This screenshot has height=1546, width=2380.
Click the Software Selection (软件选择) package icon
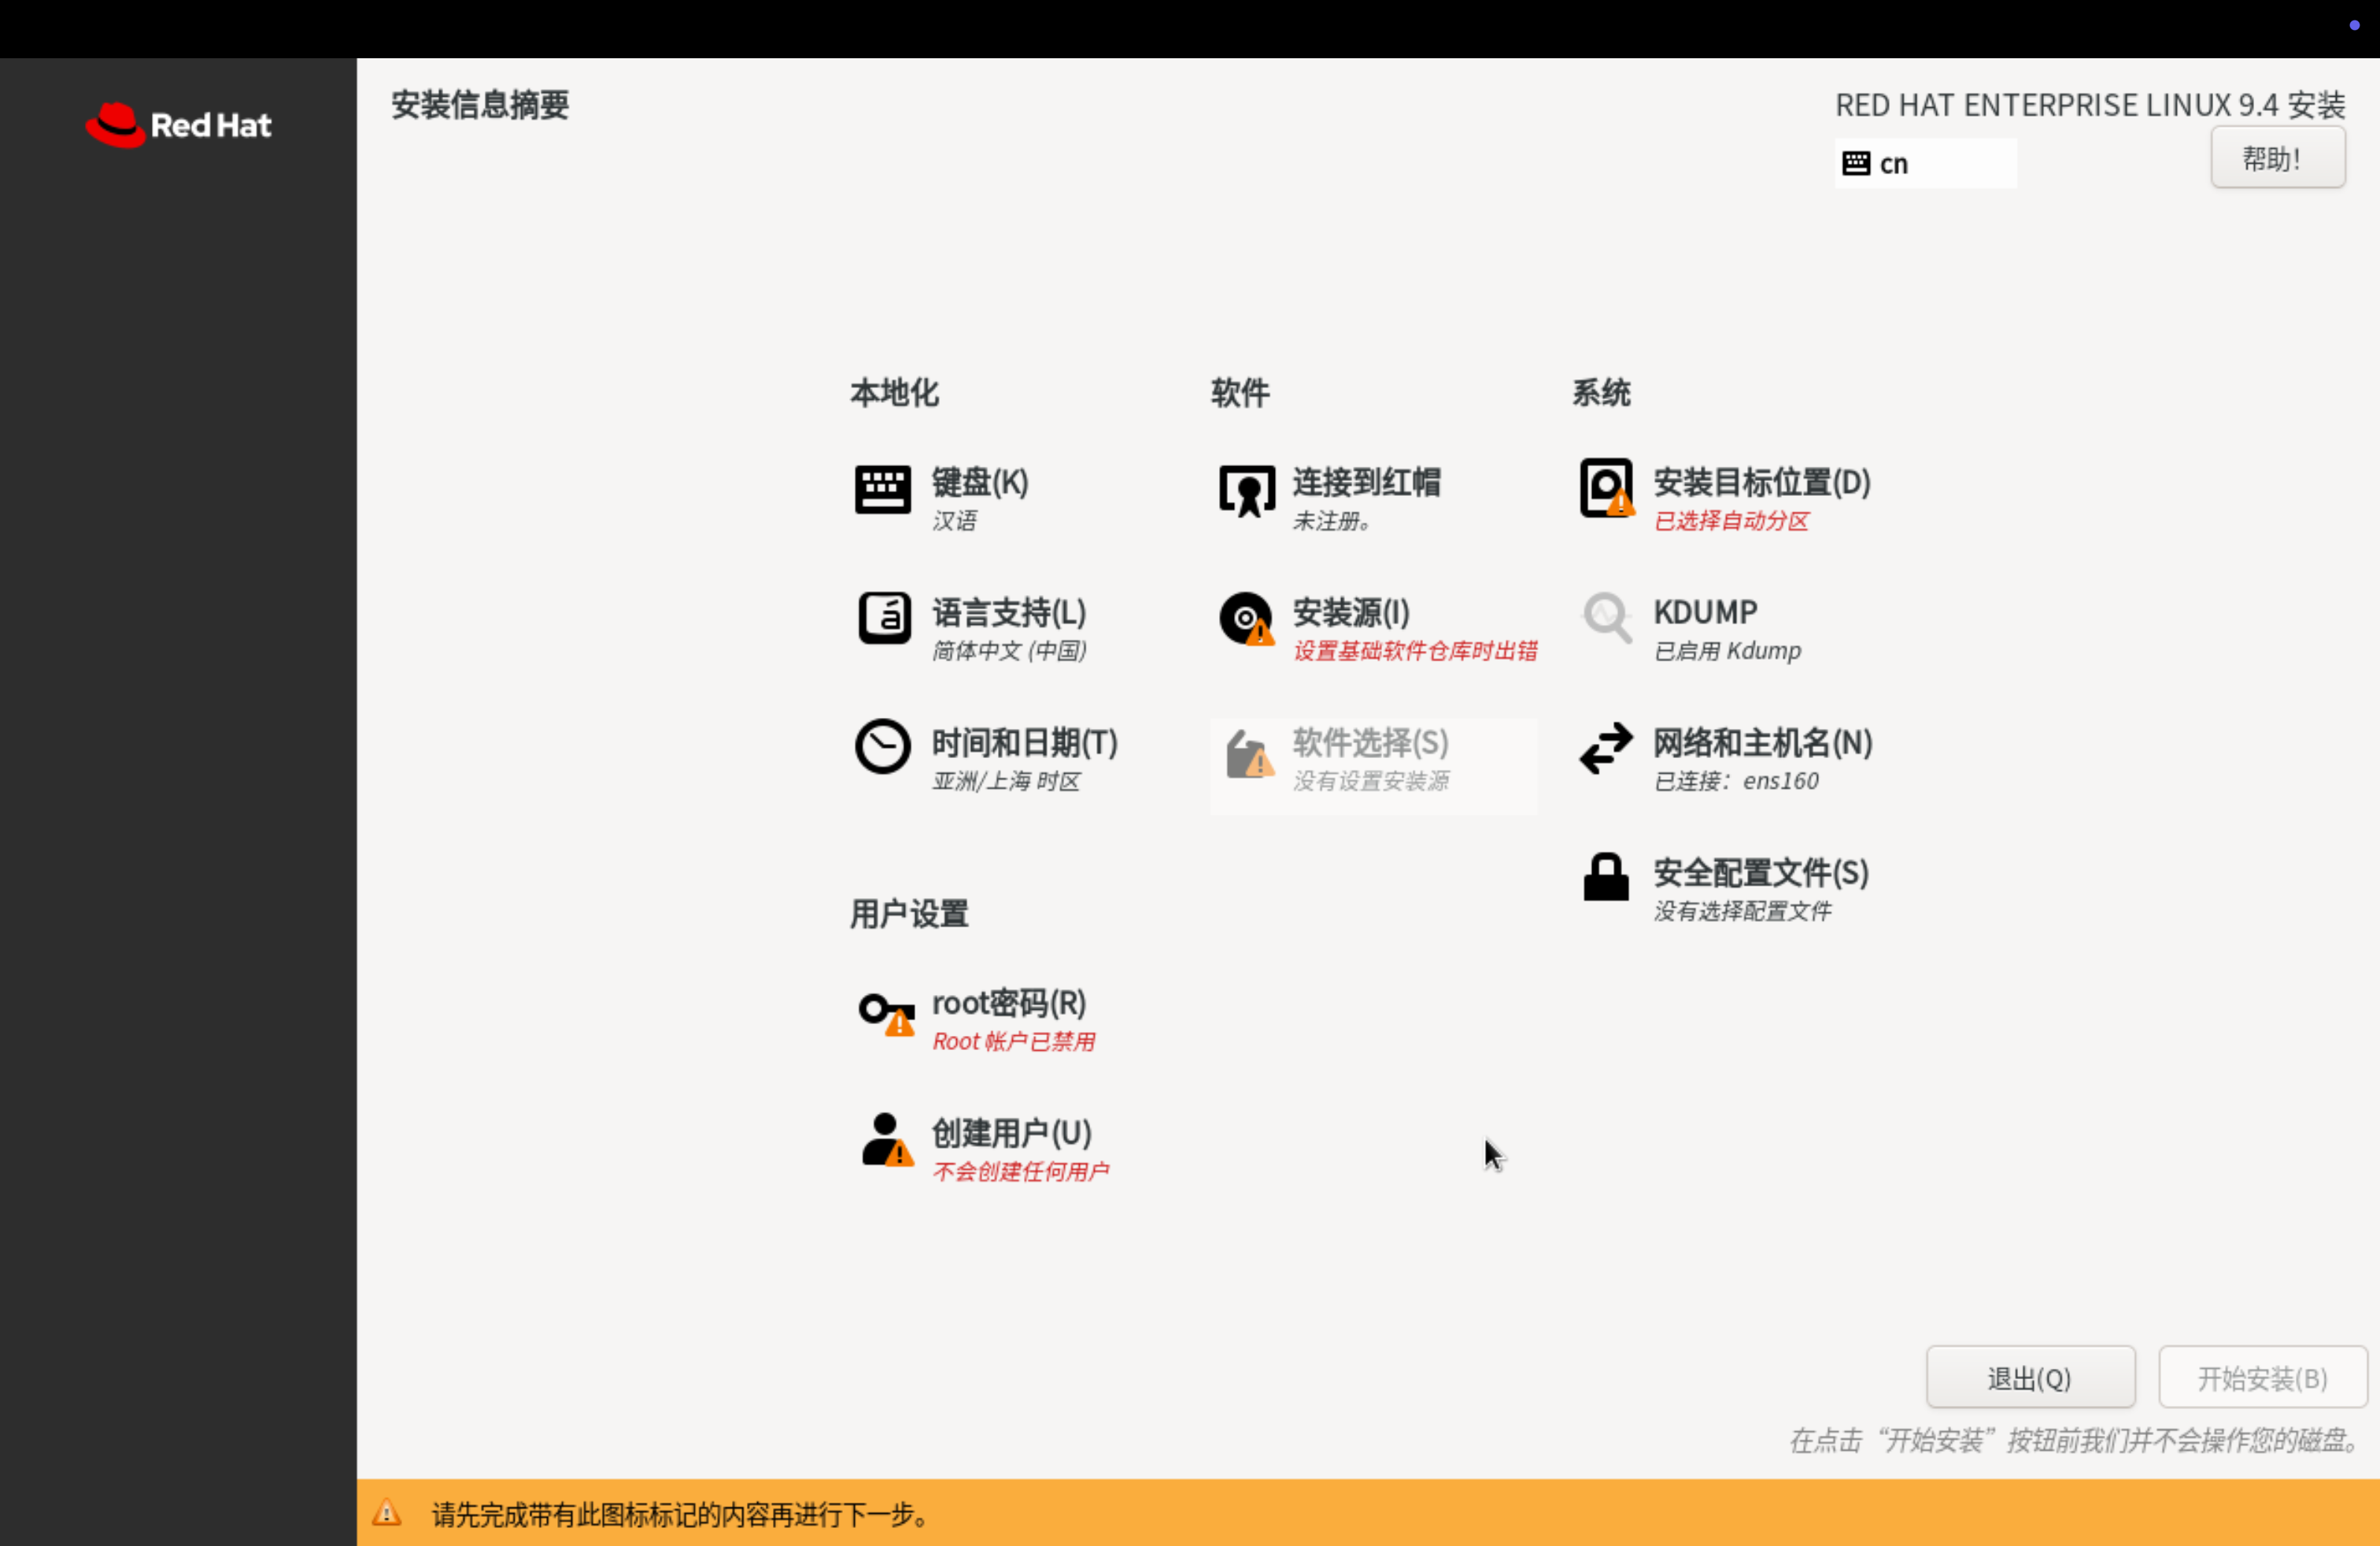pyautogui.click(x=1249, y=753)
